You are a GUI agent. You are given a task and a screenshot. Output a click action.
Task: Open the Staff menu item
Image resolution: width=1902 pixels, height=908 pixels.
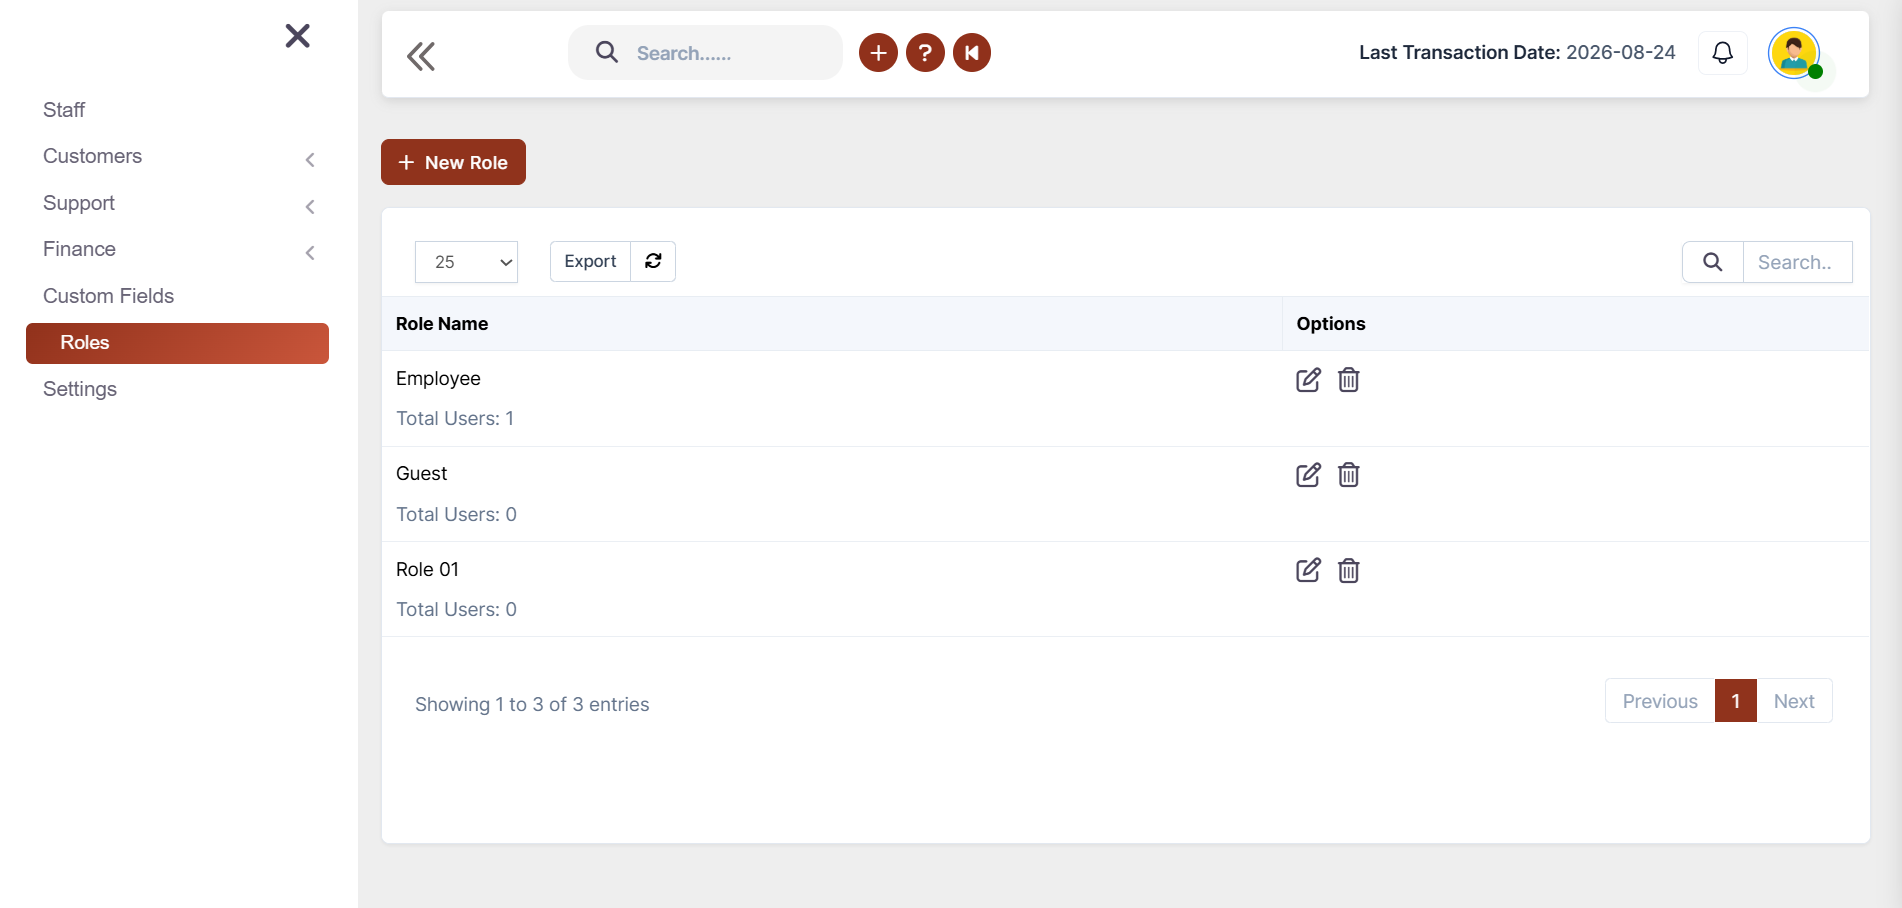tap(64, 110)
